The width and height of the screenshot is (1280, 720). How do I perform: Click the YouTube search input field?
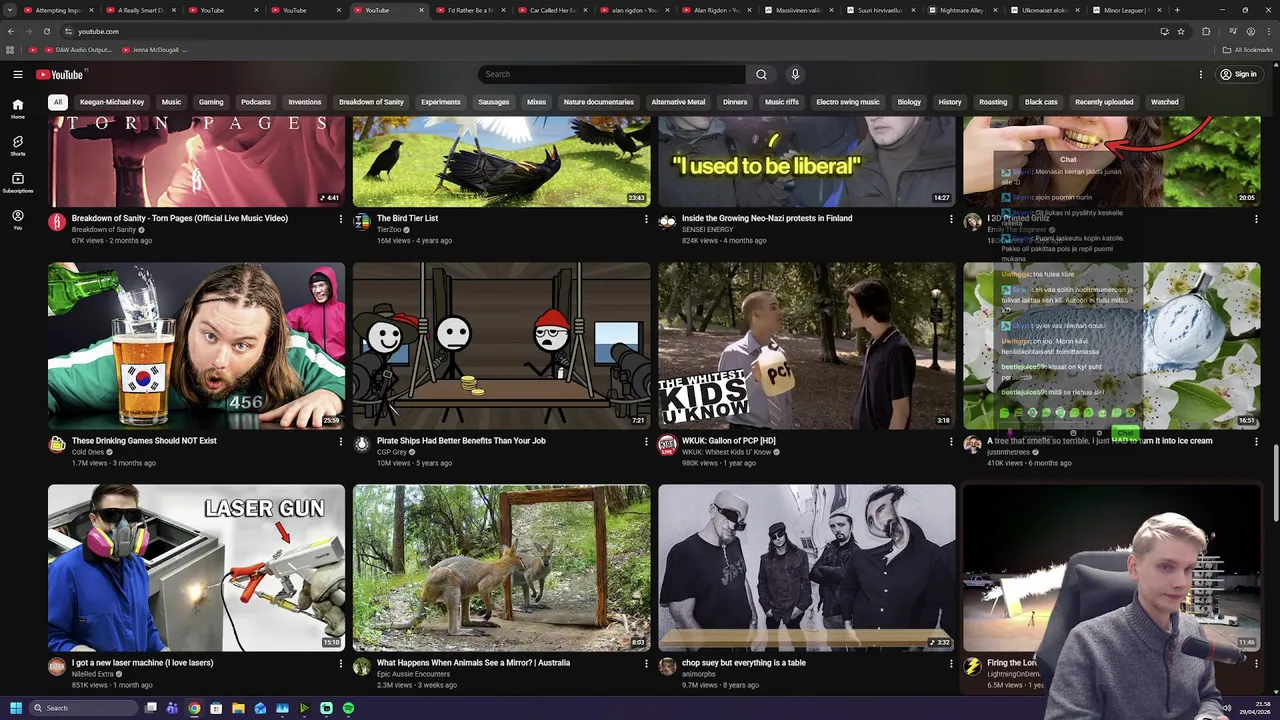coord(611,74)
